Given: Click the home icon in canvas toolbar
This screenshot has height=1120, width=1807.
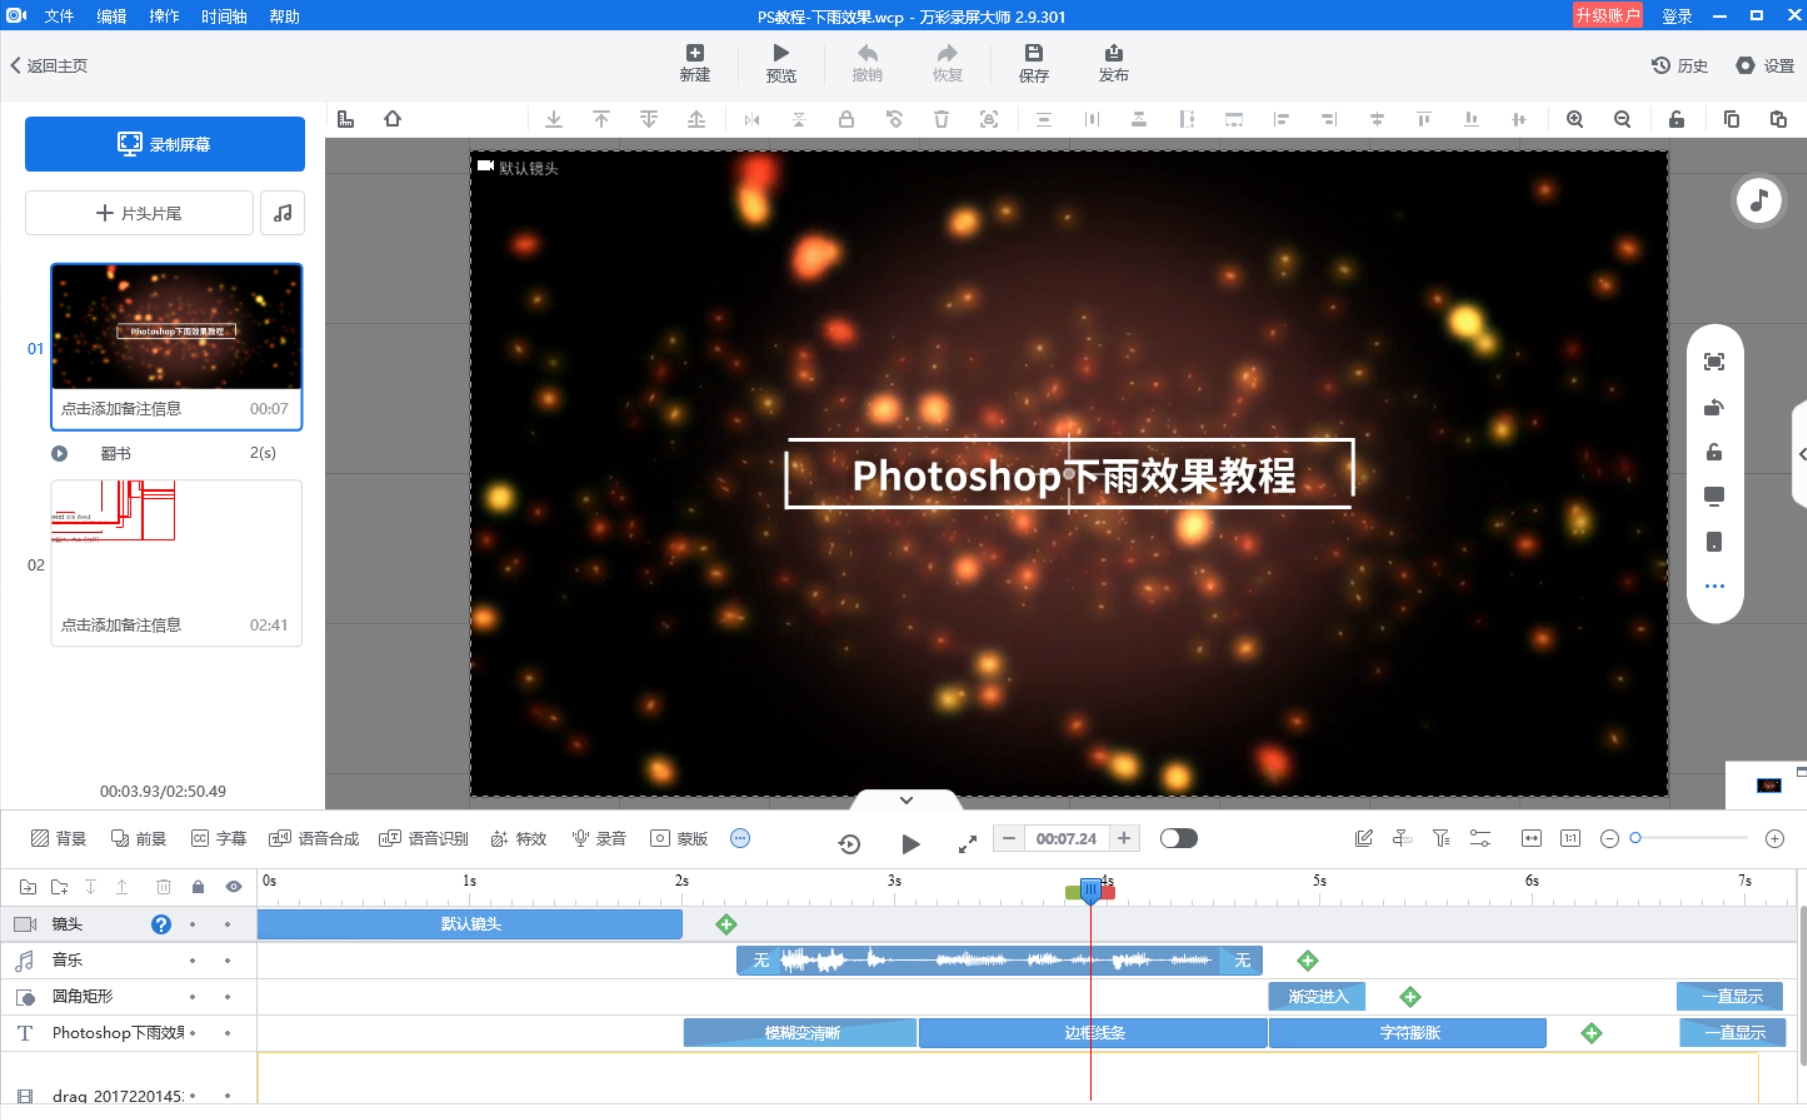Looking at the screenshot, I should point(393,119).
